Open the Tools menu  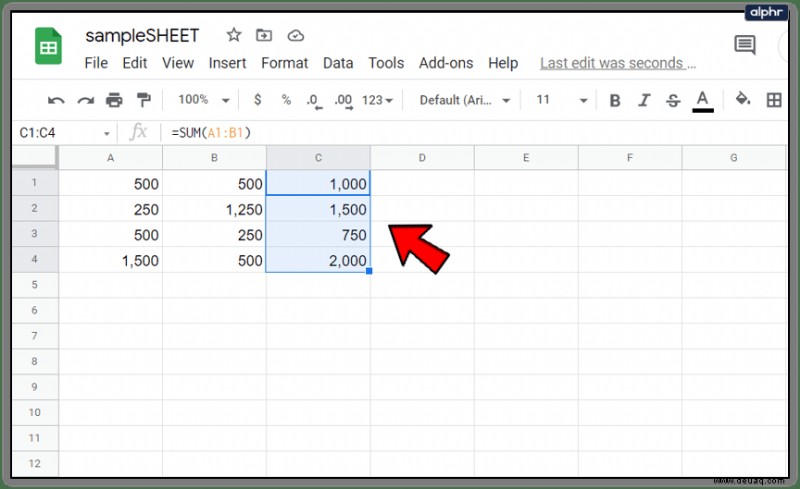[x=386, y=63]
